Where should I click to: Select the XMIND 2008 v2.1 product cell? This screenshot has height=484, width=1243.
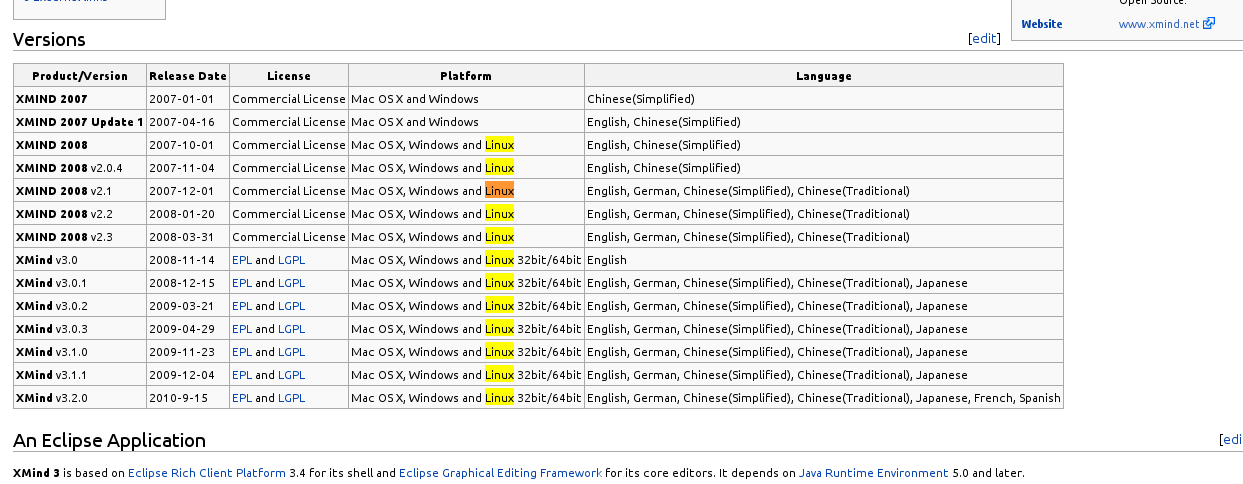click(80, 191)
